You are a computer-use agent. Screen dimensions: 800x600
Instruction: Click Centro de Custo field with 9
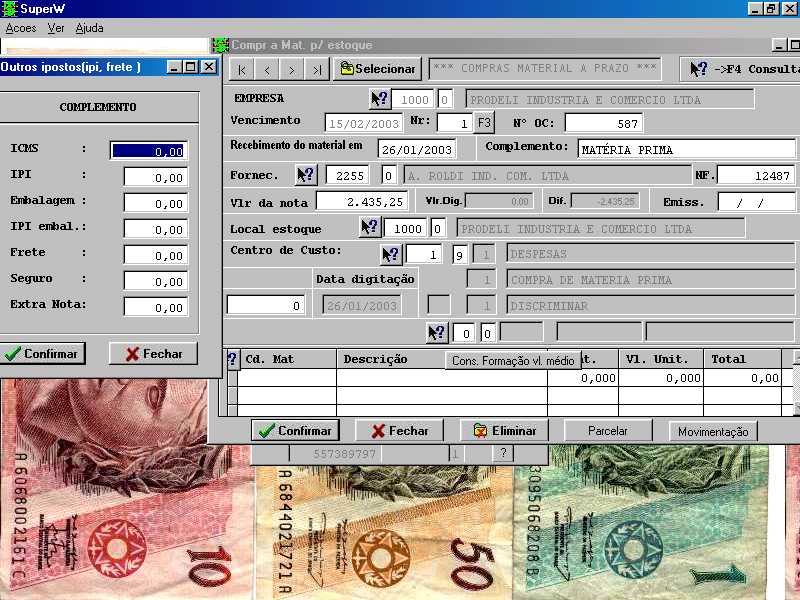tap(459, 255)
